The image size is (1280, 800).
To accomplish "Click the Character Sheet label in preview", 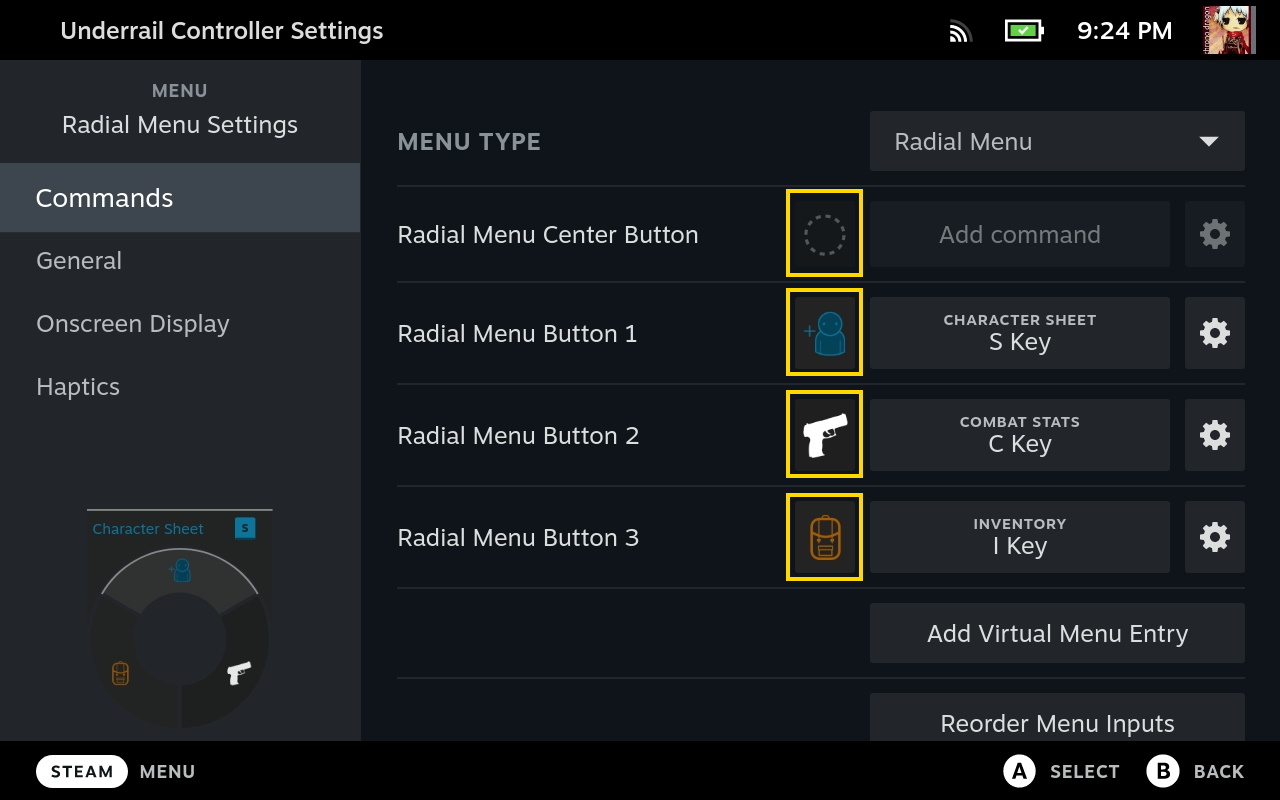I will click(148, 529).
